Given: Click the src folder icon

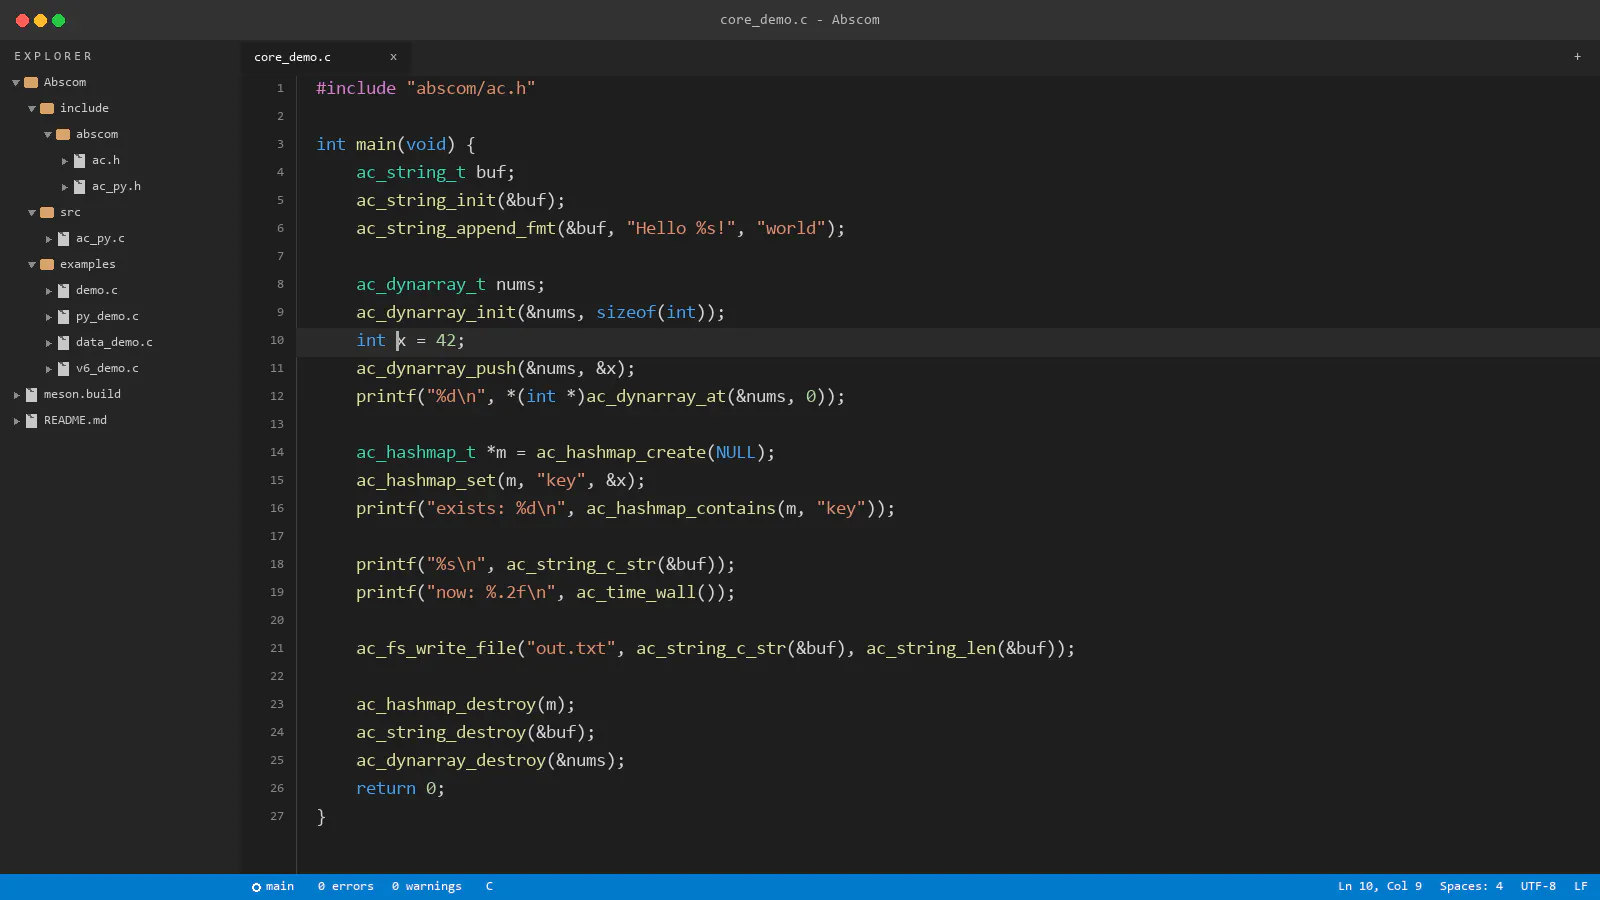Looking at the screenshot, I should pyautogui.click(x=47, y=212).
